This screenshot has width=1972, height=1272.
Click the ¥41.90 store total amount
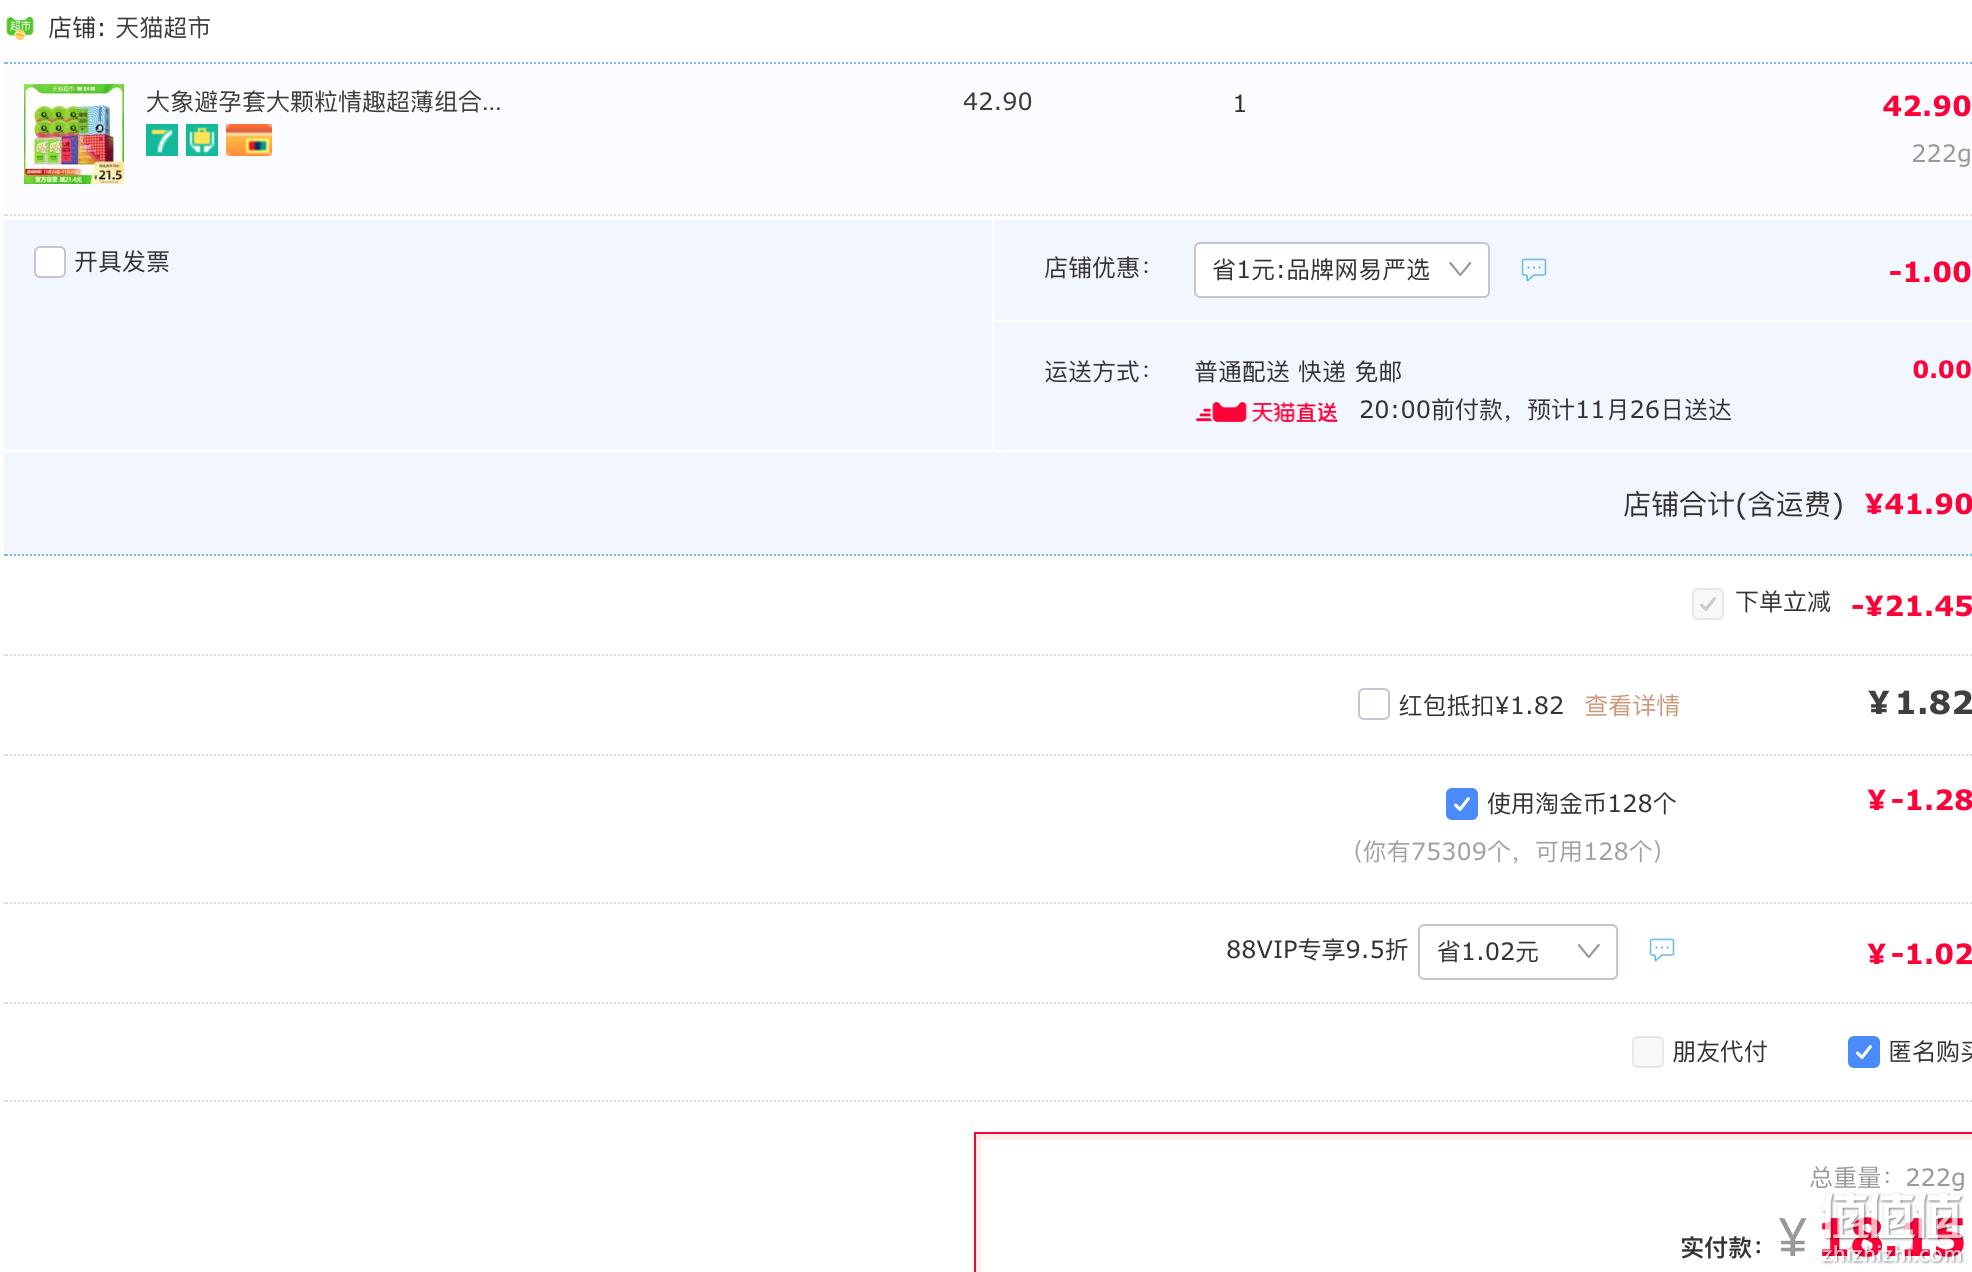[1918, 504]
